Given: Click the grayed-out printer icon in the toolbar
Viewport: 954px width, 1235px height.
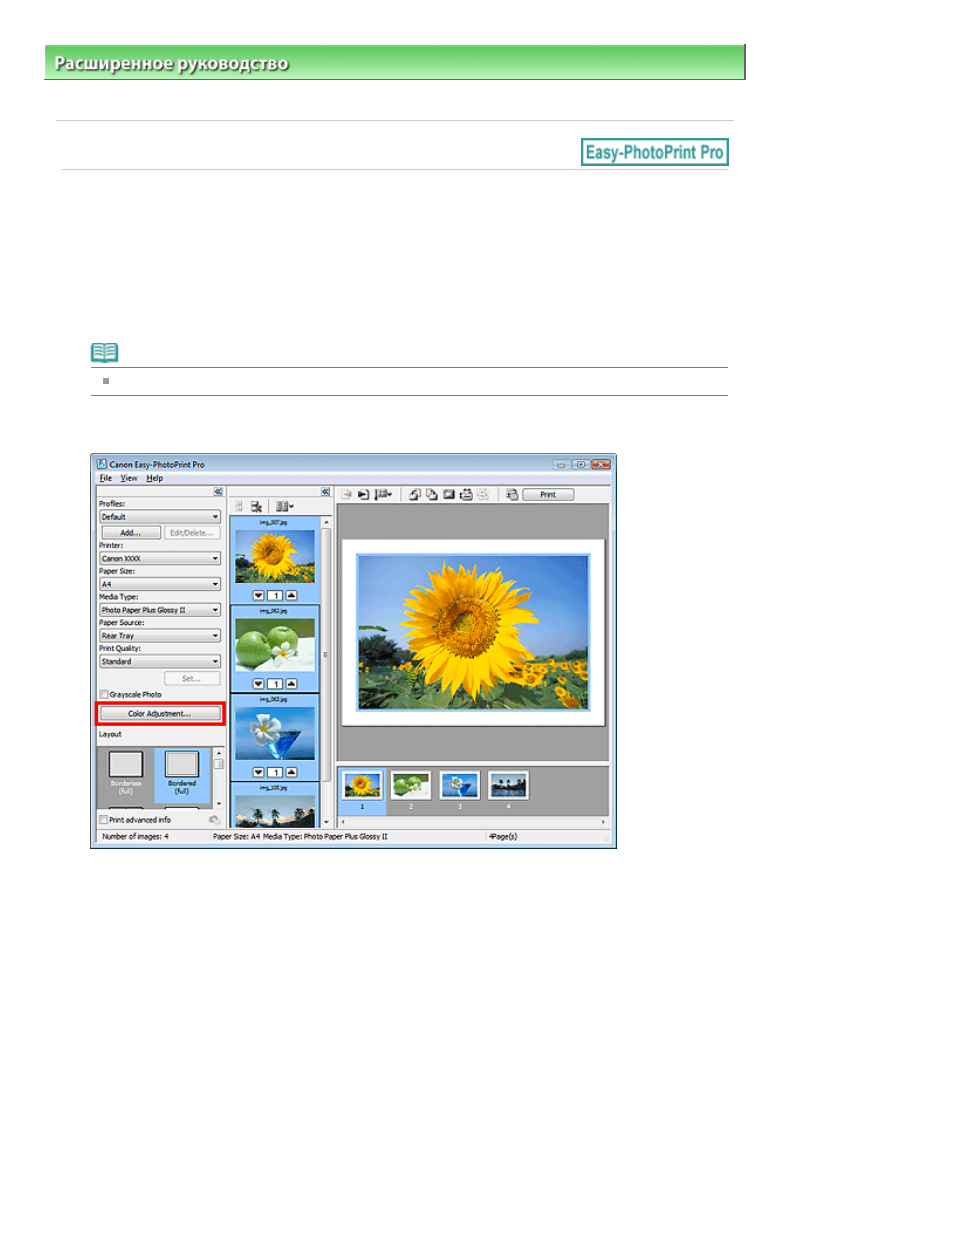Looking at the screenshot, I should click(483, 494).
